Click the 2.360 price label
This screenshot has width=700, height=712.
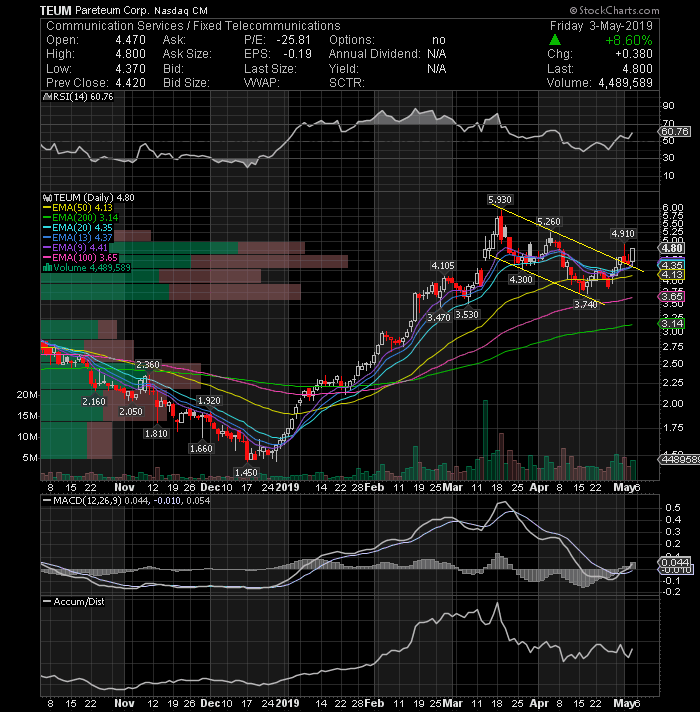pyautogui.click(x=148, y=365)
